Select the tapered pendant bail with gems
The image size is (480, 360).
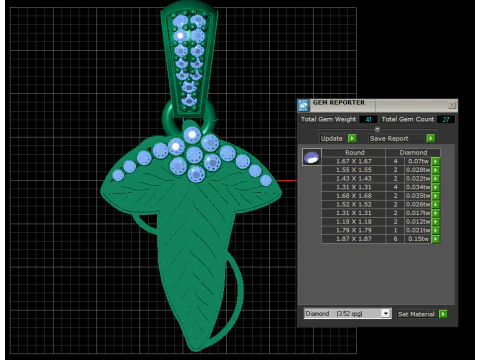point(189,58)
